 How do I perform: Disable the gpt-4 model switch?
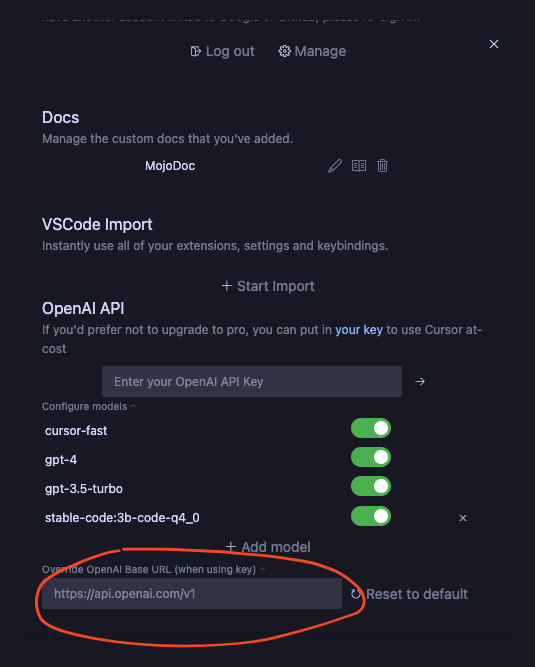(371, 457)
